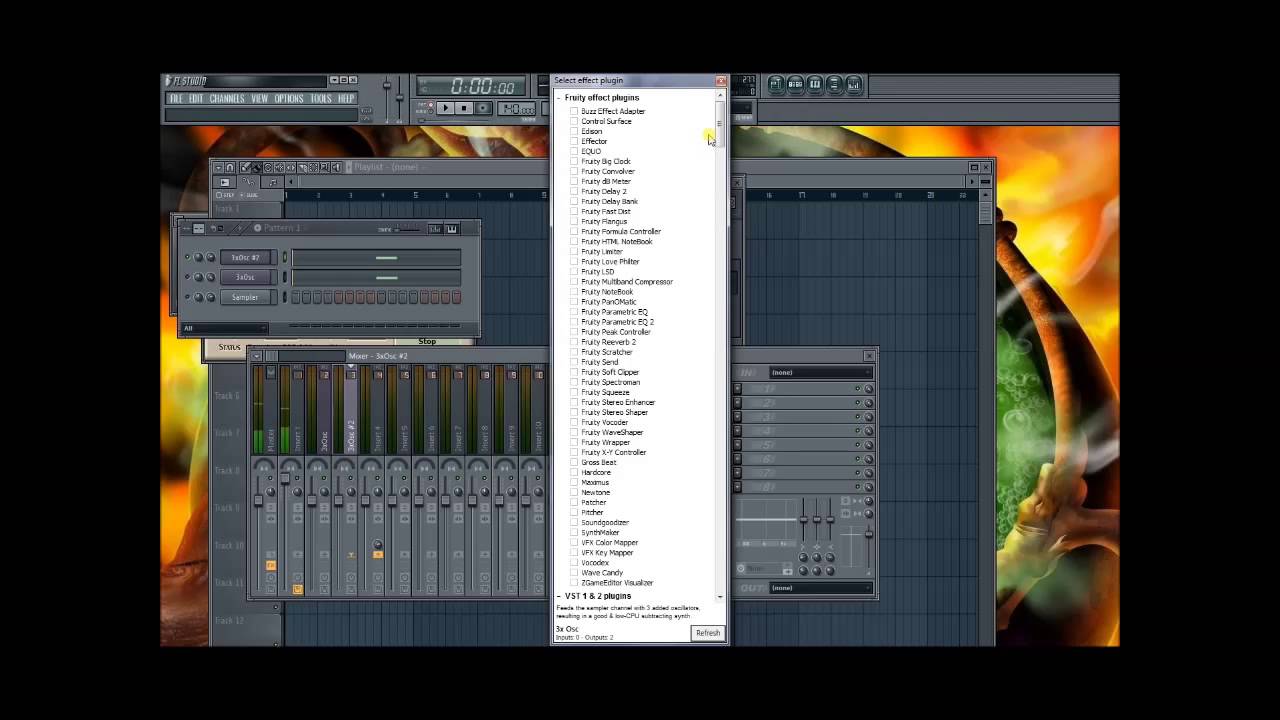Open the HELP menu
This screenshot has height=720, width=1280.
pyautogui.click(x=346, y=99)
